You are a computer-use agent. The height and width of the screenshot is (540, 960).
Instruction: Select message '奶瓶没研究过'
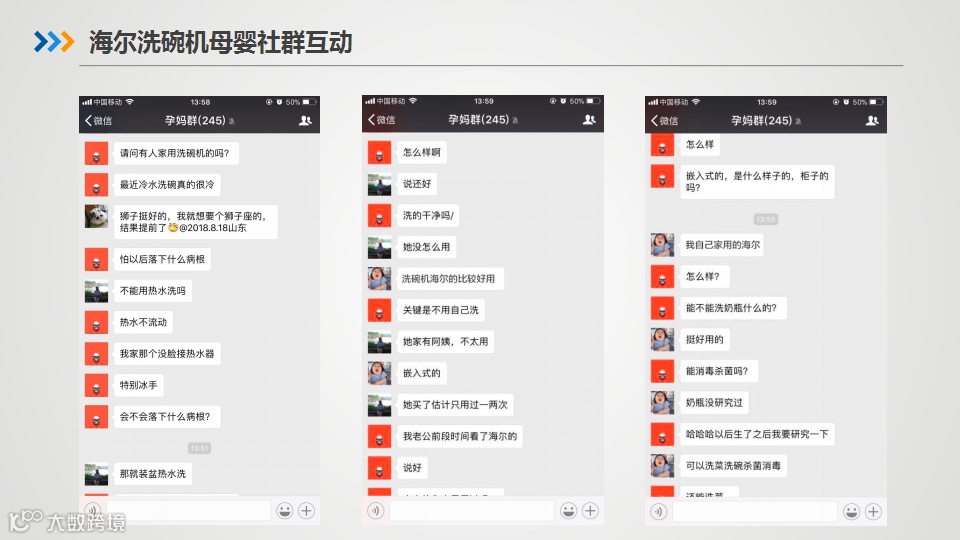tap(714, 402)
